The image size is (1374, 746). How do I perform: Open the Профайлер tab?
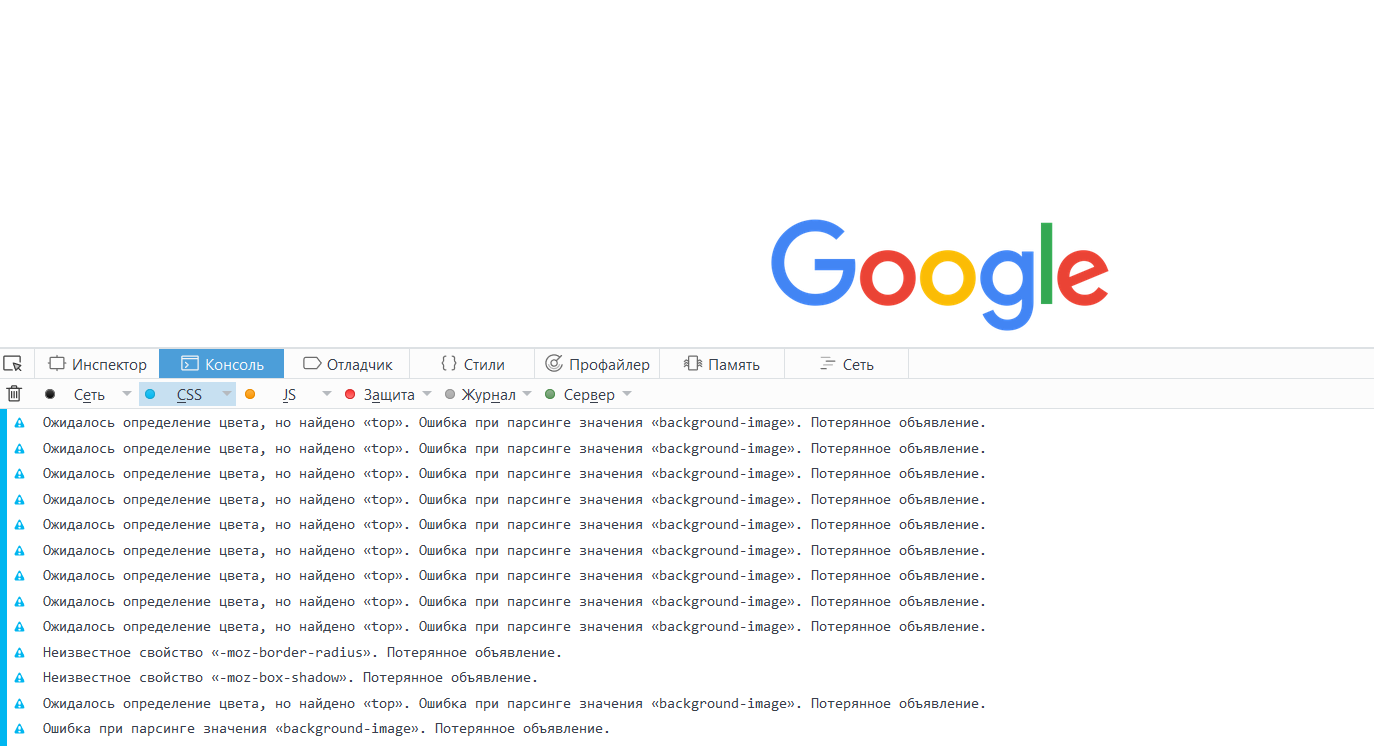point(598,364)
